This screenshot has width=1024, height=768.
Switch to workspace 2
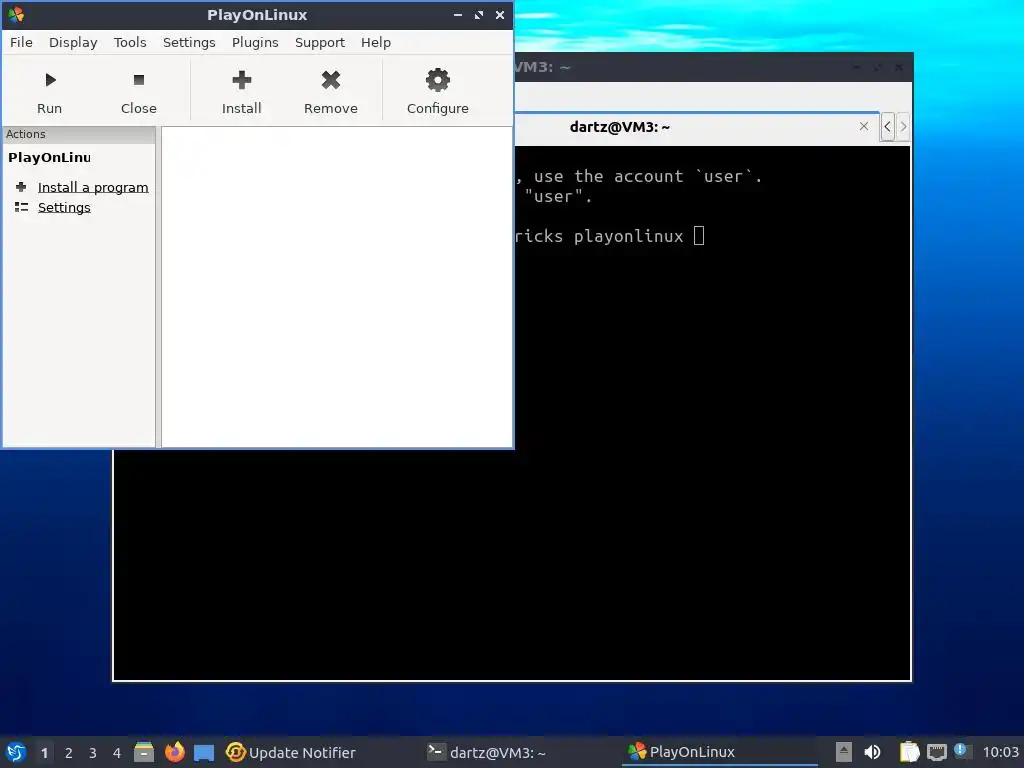pos(69,753)
